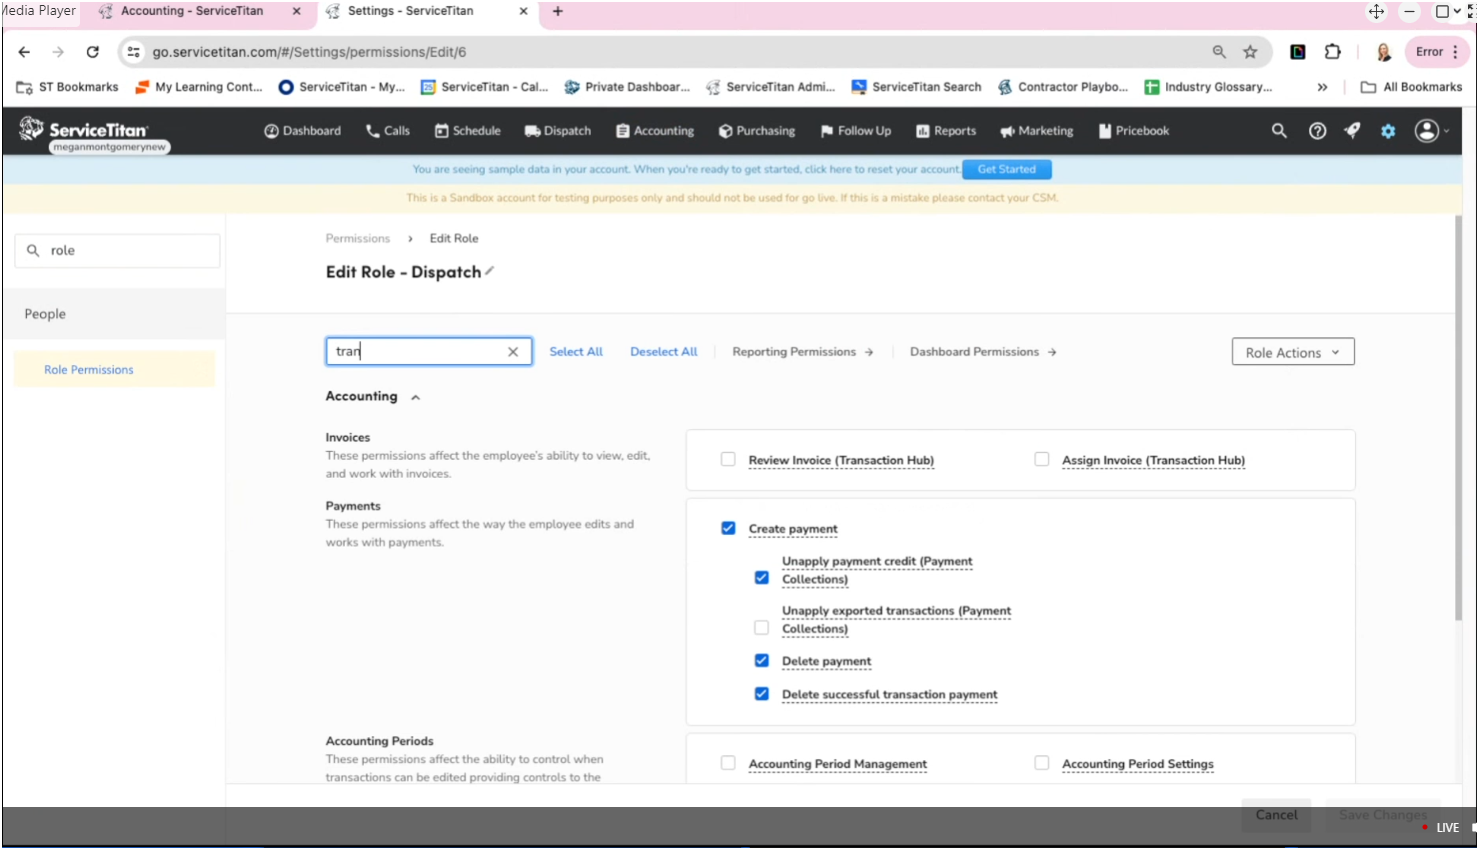This screenshot has height=850, width=1479.
Task: Click the settings search field containing role
Action: 117,251
